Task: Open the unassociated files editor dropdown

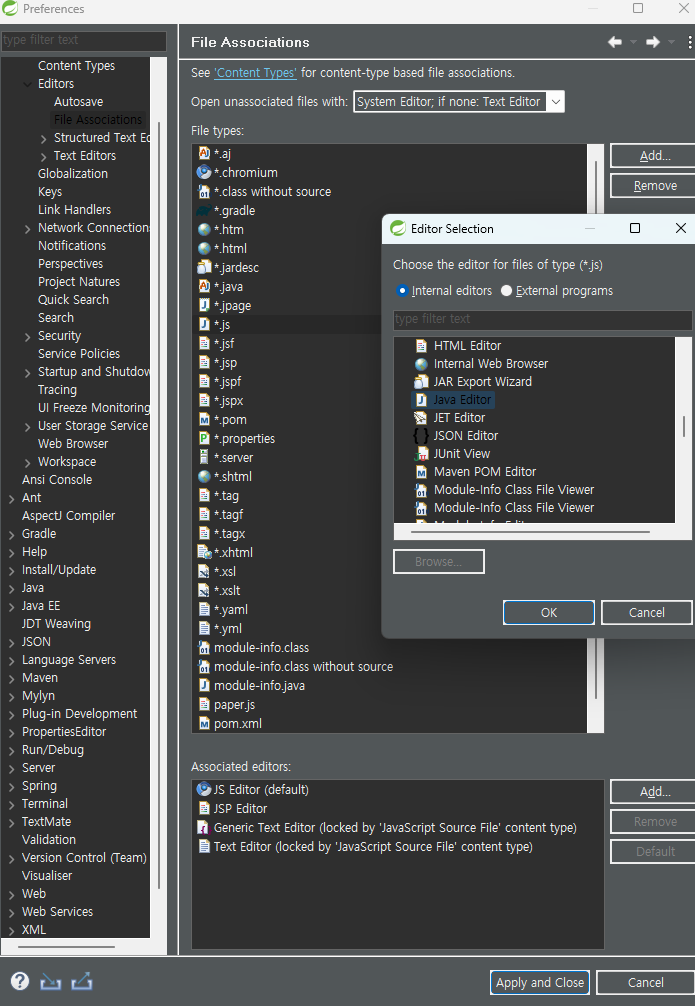Action: point(556,101)
